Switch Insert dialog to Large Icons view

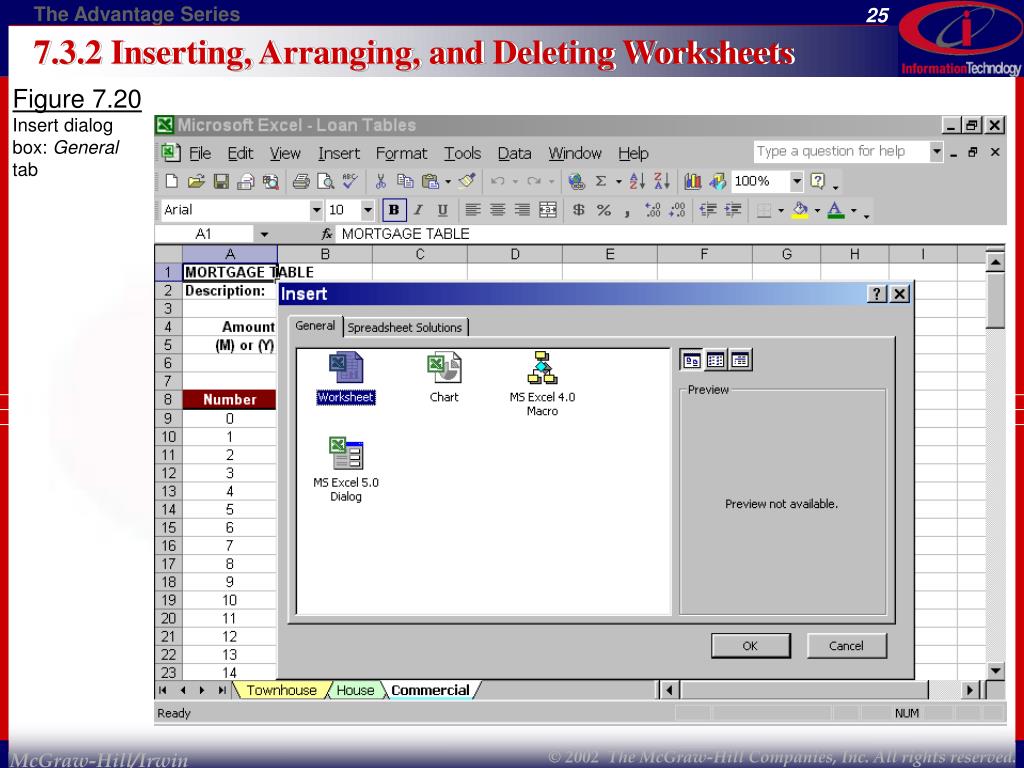click(692, 360)
